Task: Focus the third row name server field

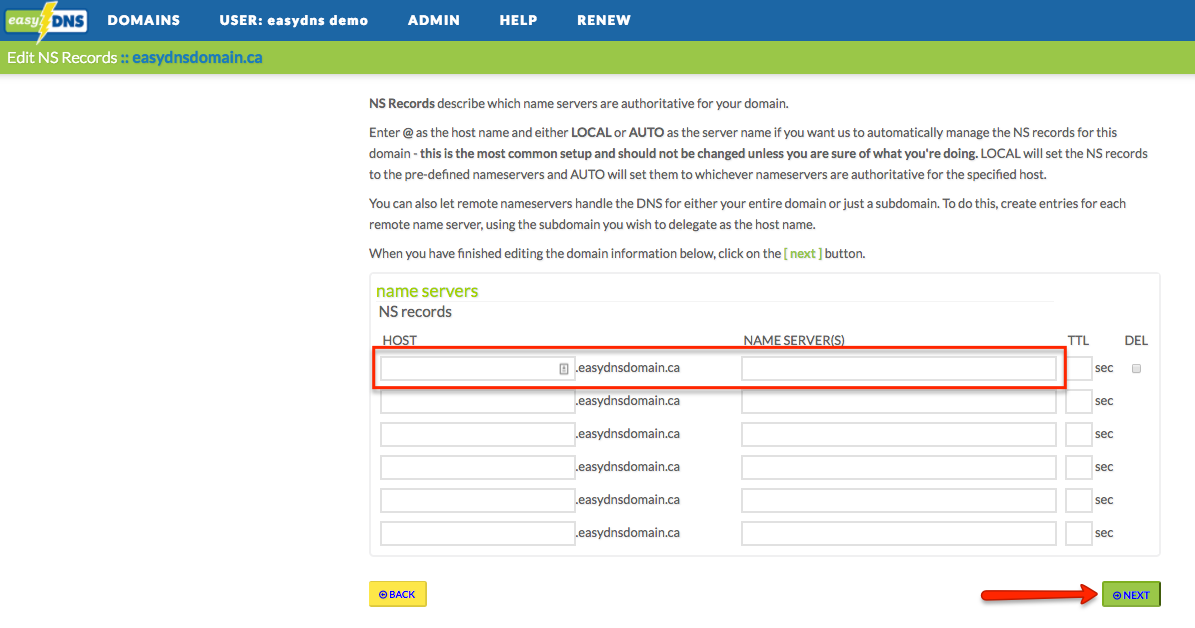Action: tap(899, 434)
